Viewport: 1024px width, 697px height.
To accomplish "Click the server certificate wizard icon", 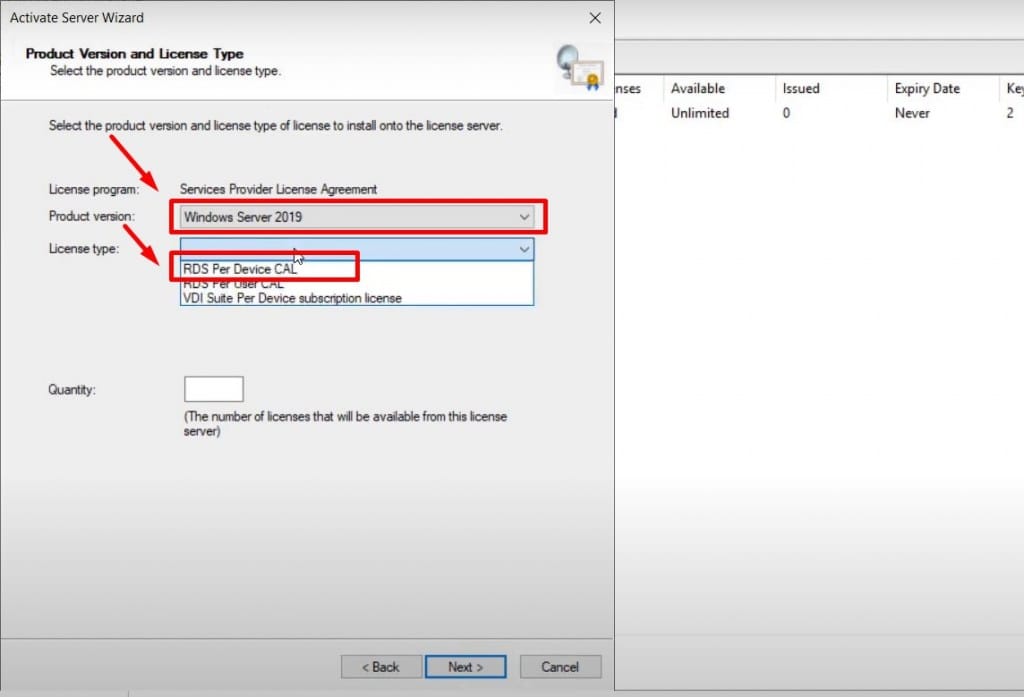I will (580, 68).
